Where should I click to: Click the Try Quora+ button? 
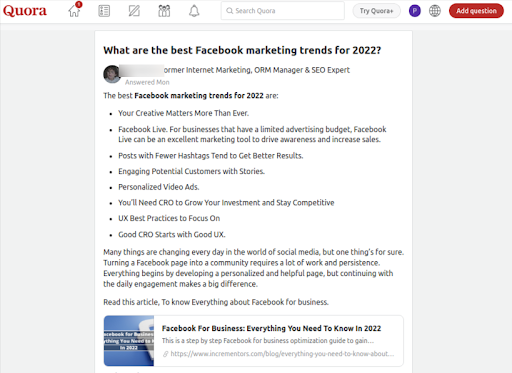coord(376,11)
